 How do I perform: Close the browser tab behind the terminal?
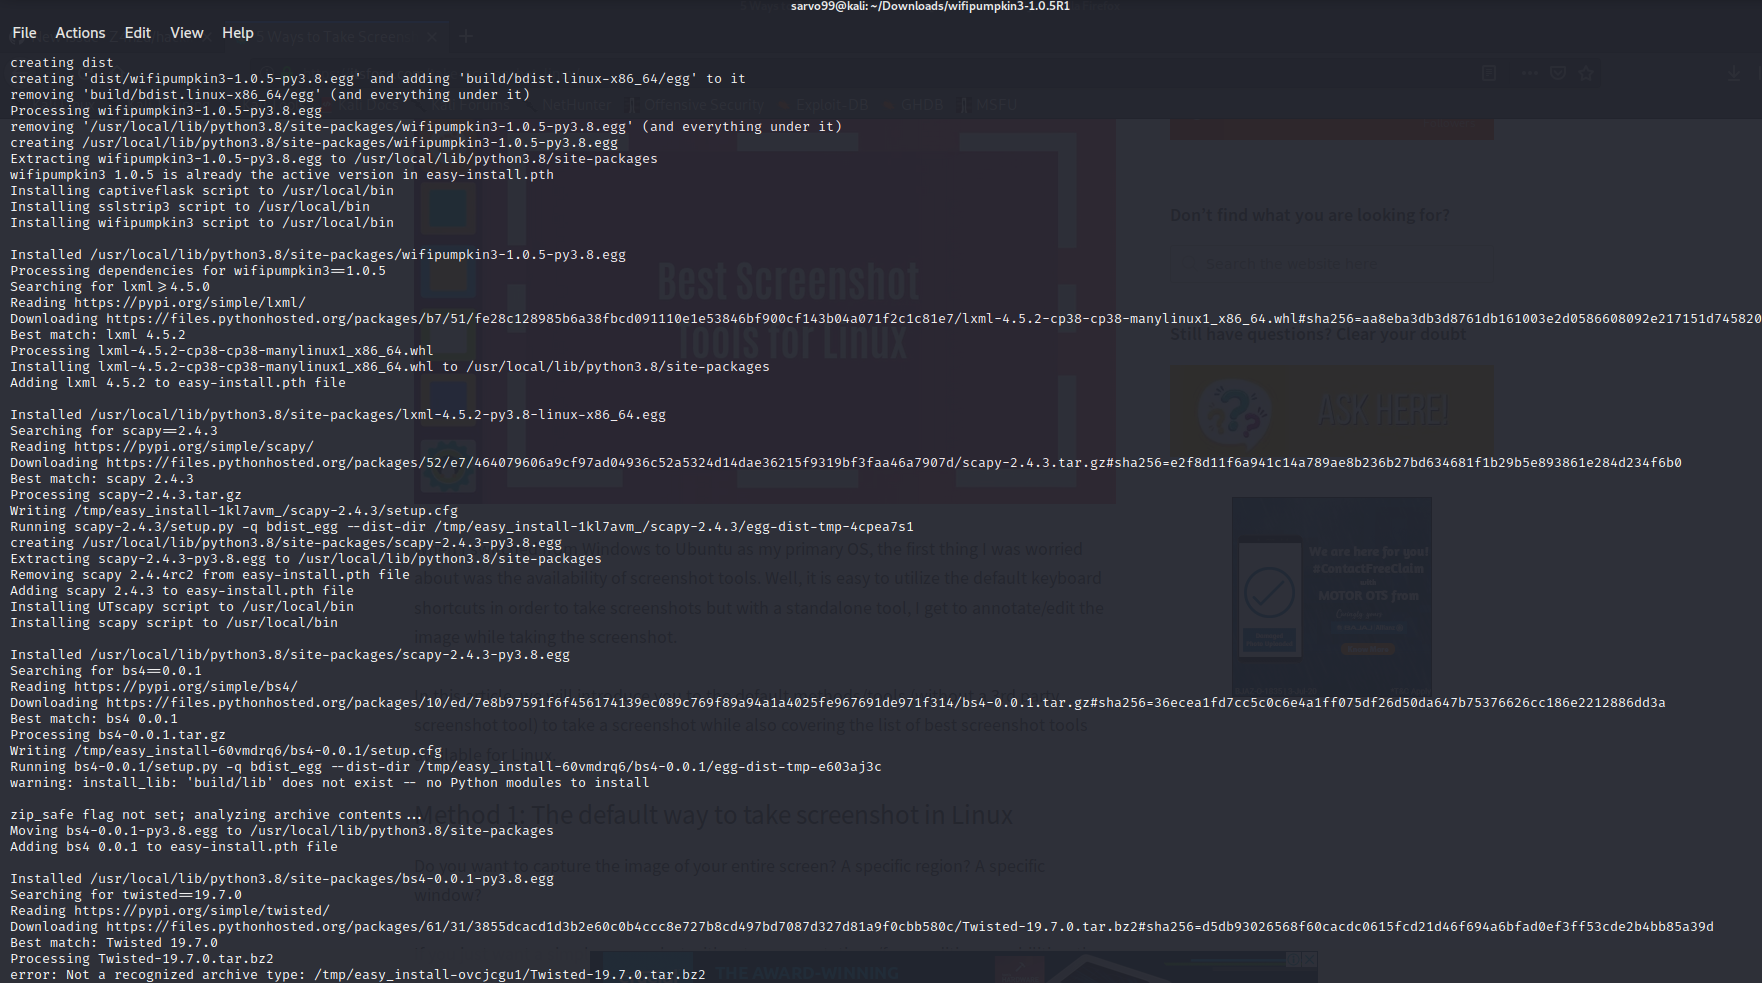[432, 36]
